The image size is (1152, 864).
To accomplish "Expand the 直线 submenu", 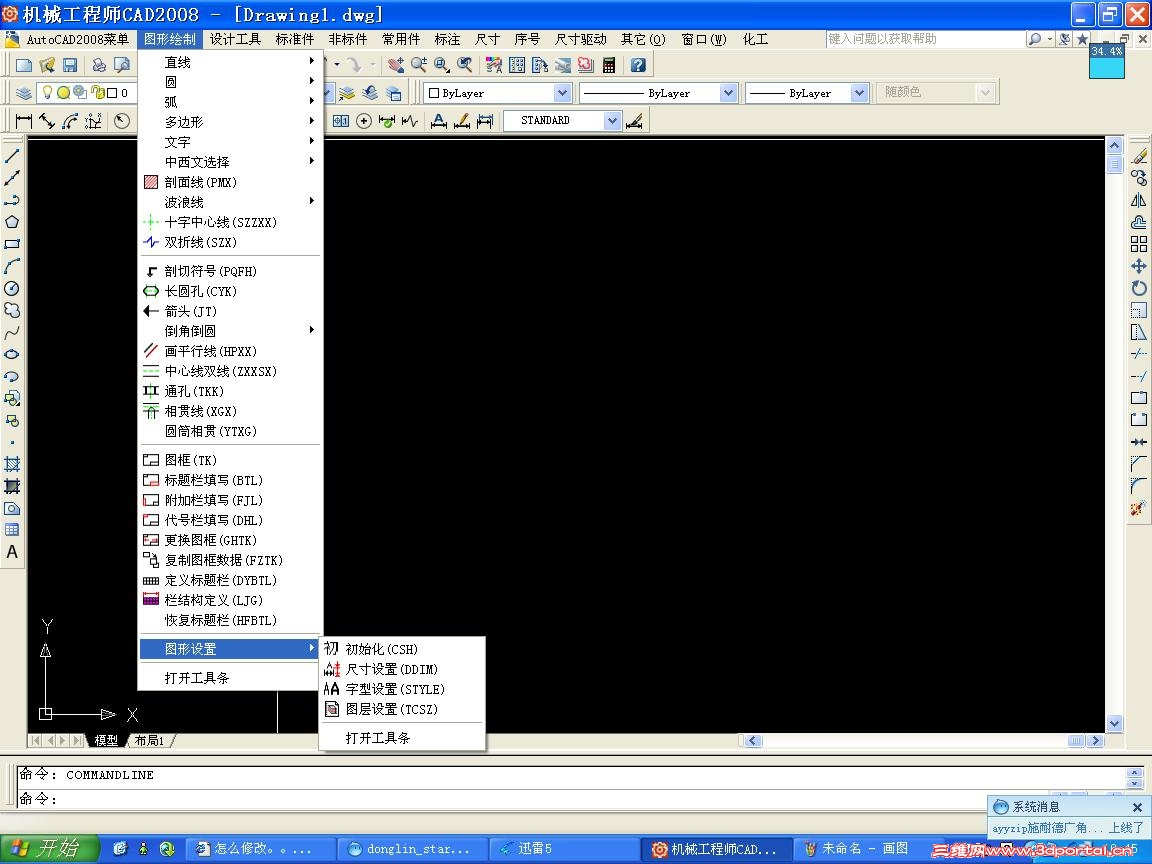I will click(x=231, y=62).
